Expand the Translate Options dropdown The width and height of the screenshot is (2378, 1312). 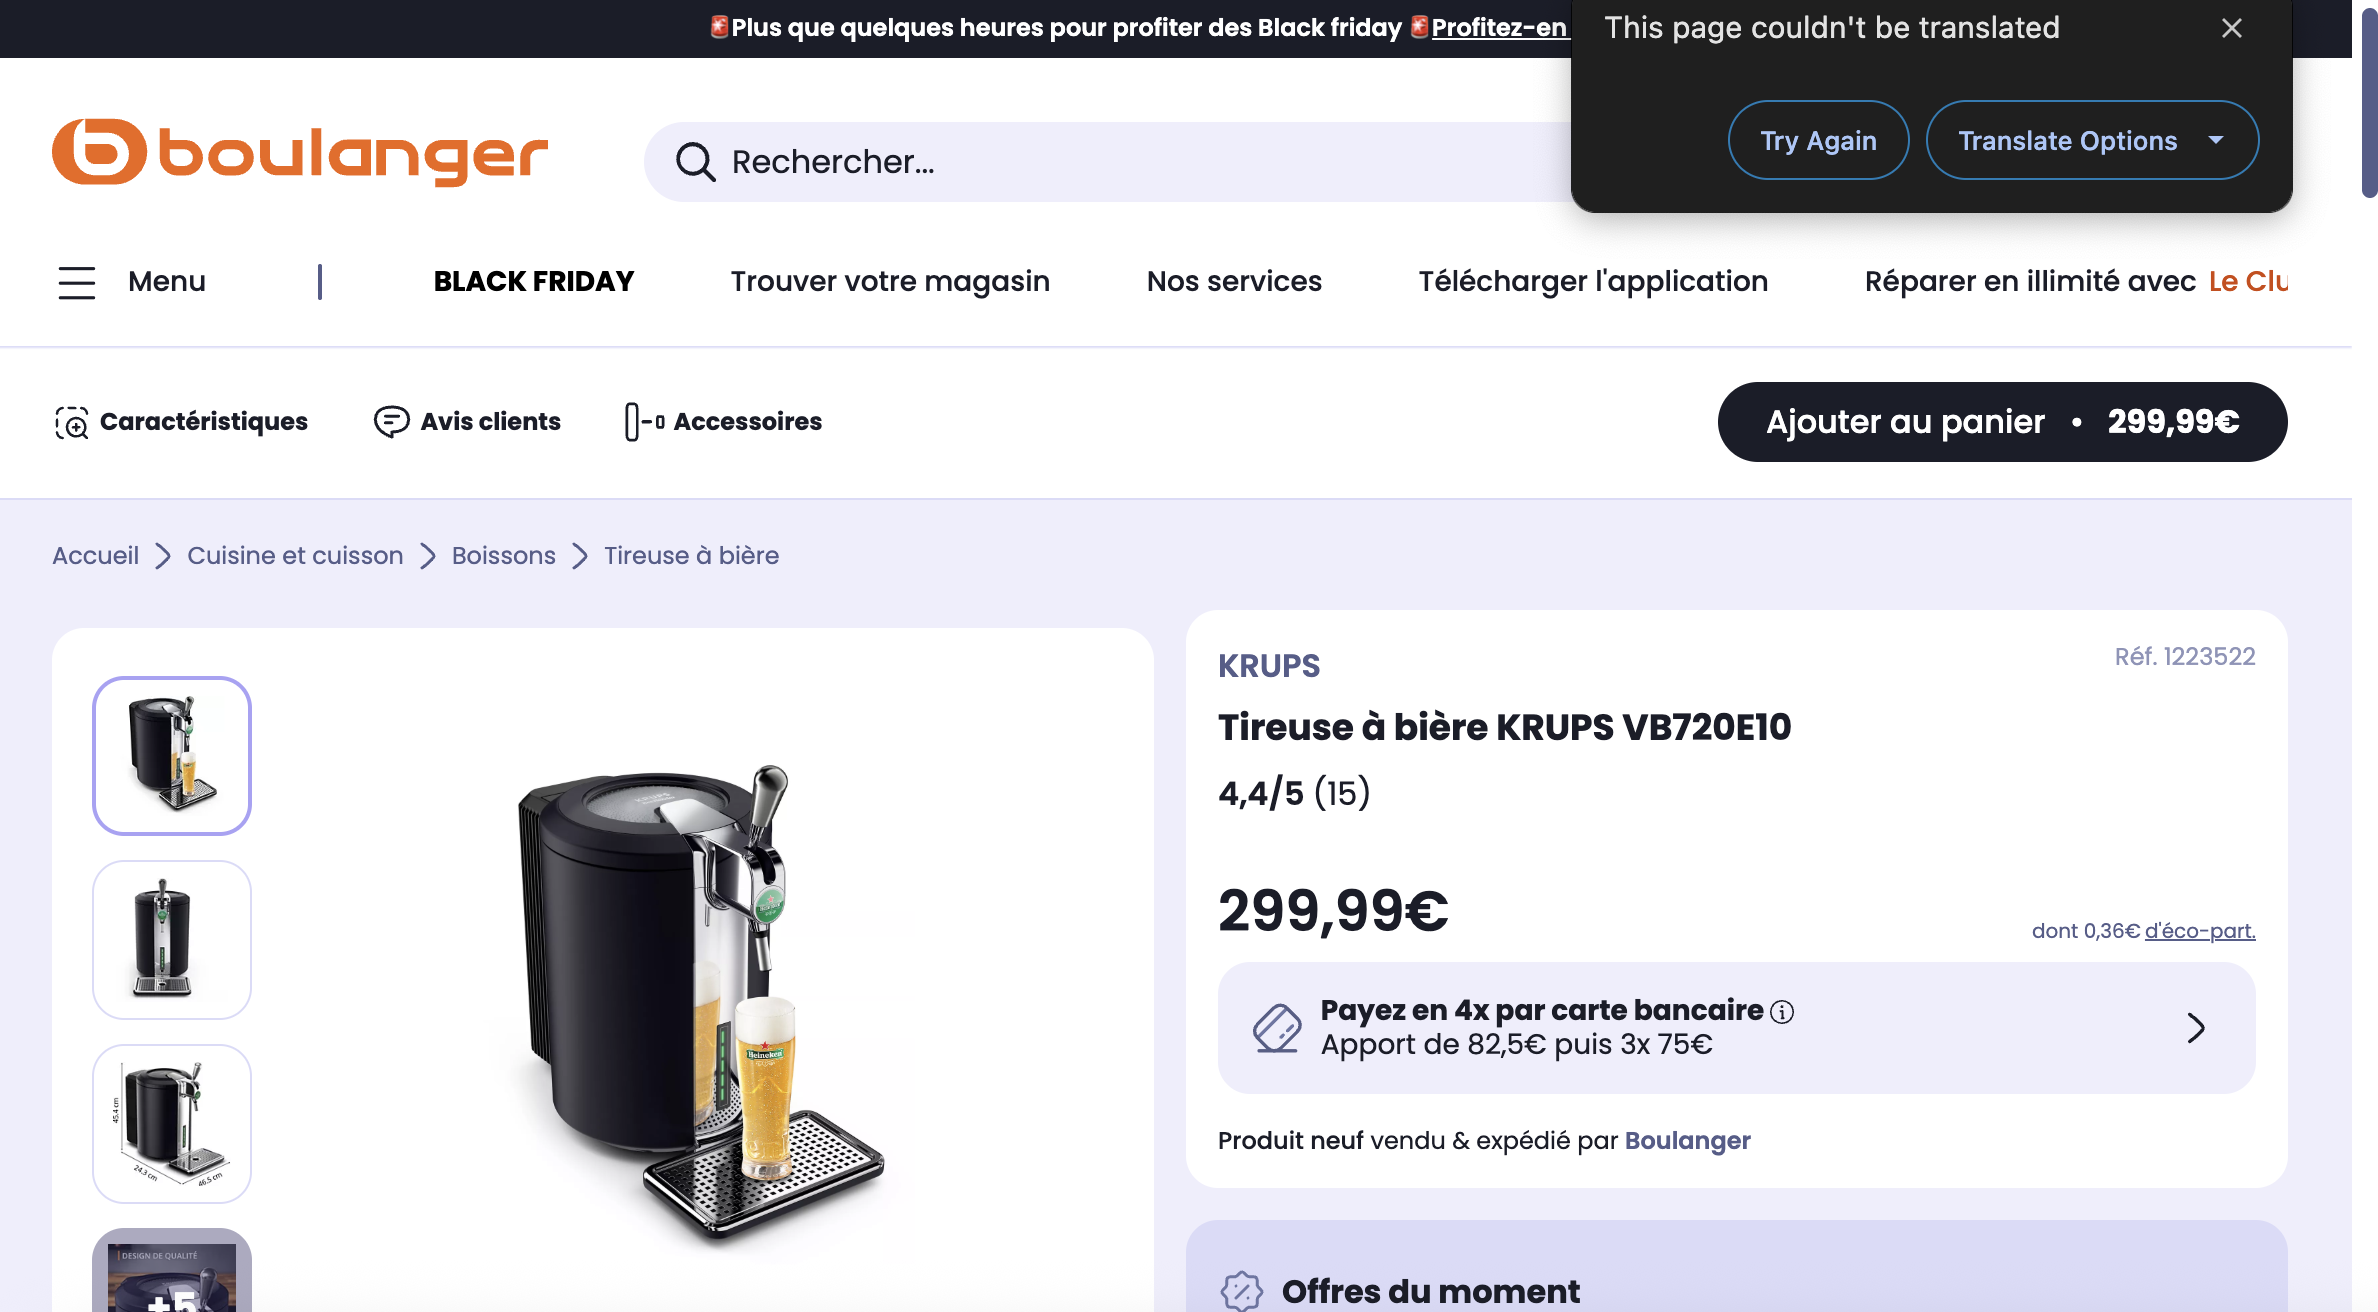pos(2216,140)
